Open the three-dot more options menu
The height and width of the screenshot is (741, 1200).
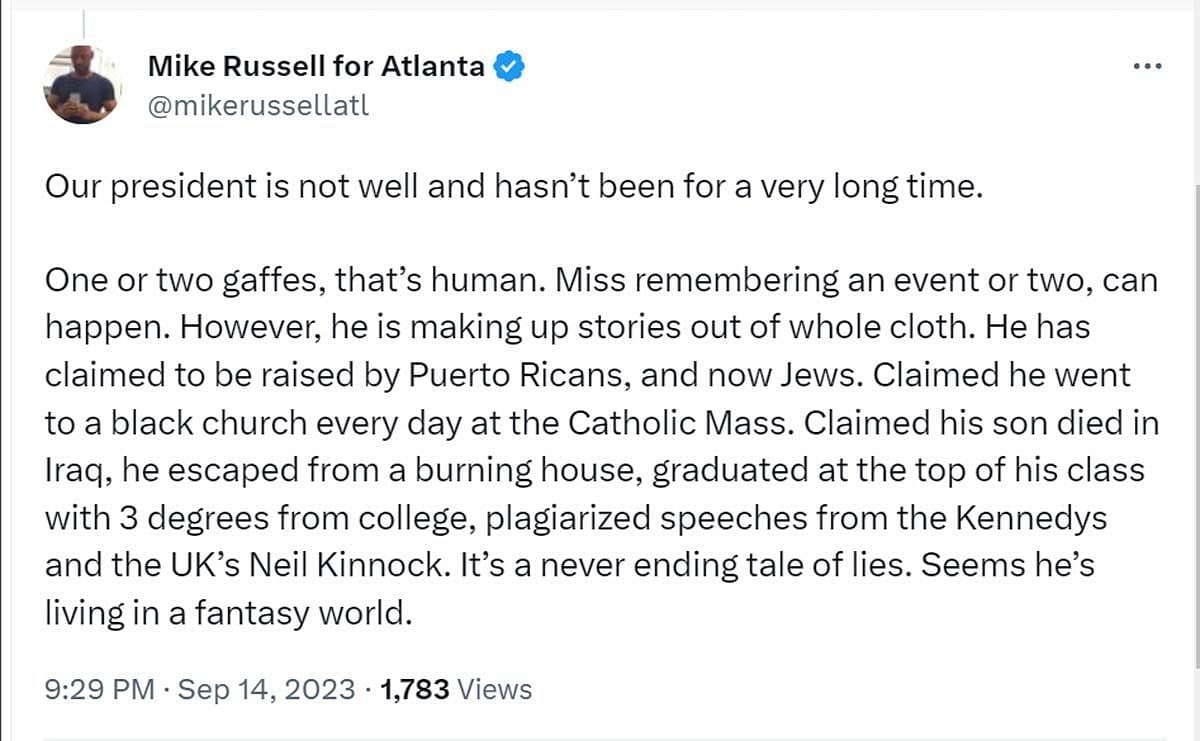pos(1147,67)
